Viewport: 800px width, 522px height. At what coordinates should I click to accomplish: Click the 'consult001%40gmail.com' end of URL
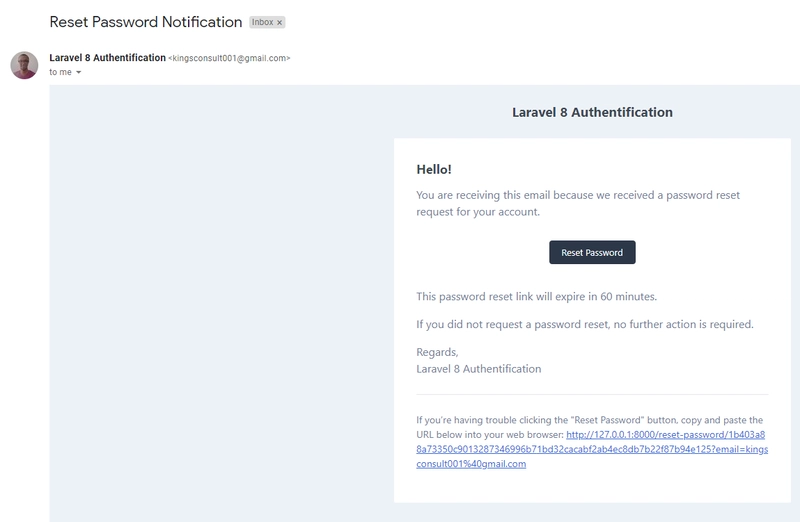[471, 464]
